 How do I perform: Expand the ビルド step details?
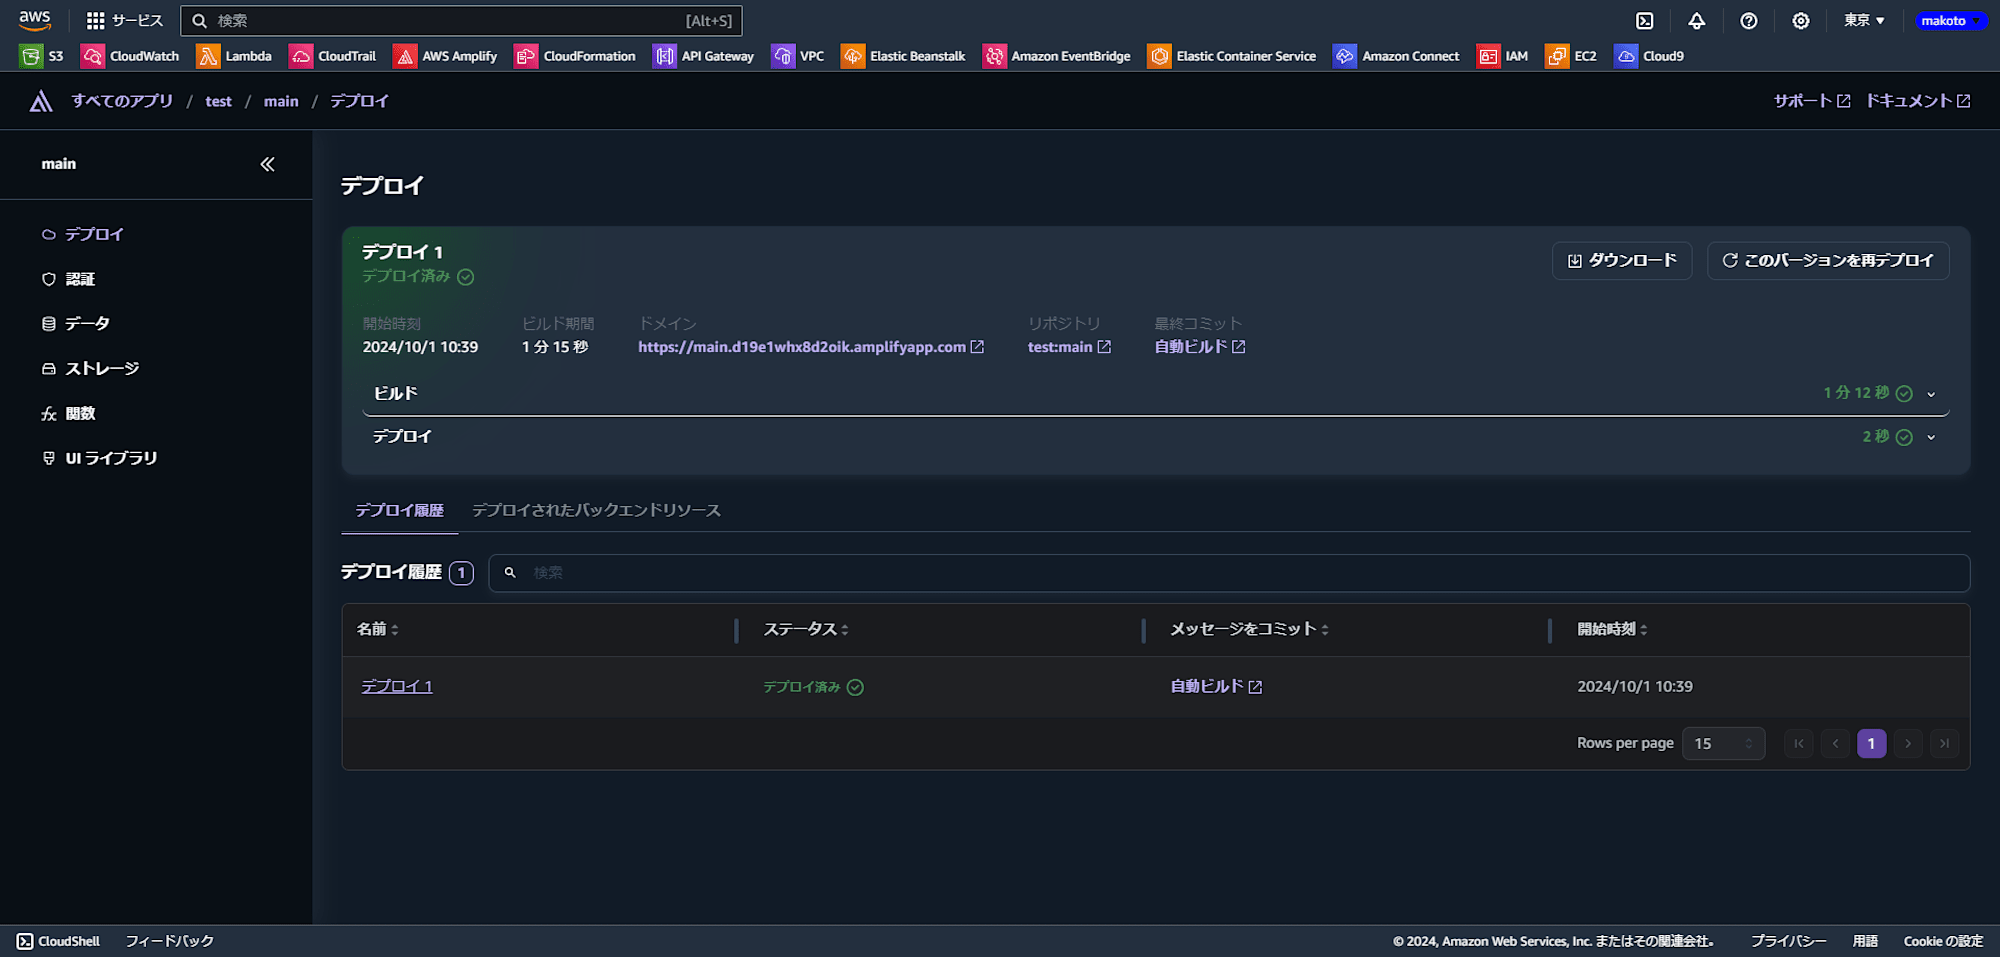click(1931, 394)
